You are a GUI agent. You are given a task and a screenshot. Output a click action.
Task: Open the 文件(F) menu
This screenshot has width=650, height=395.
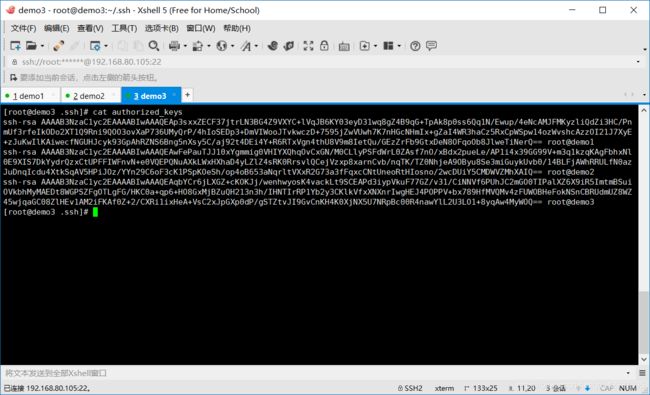(23, 28)
